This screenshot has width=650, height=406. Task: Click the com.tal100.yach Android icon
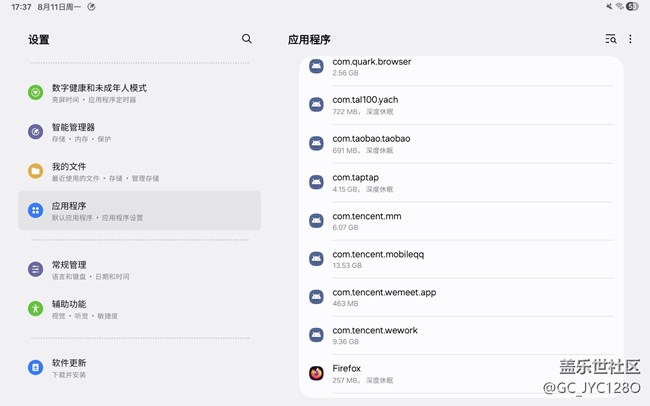[x=316, y=105]
